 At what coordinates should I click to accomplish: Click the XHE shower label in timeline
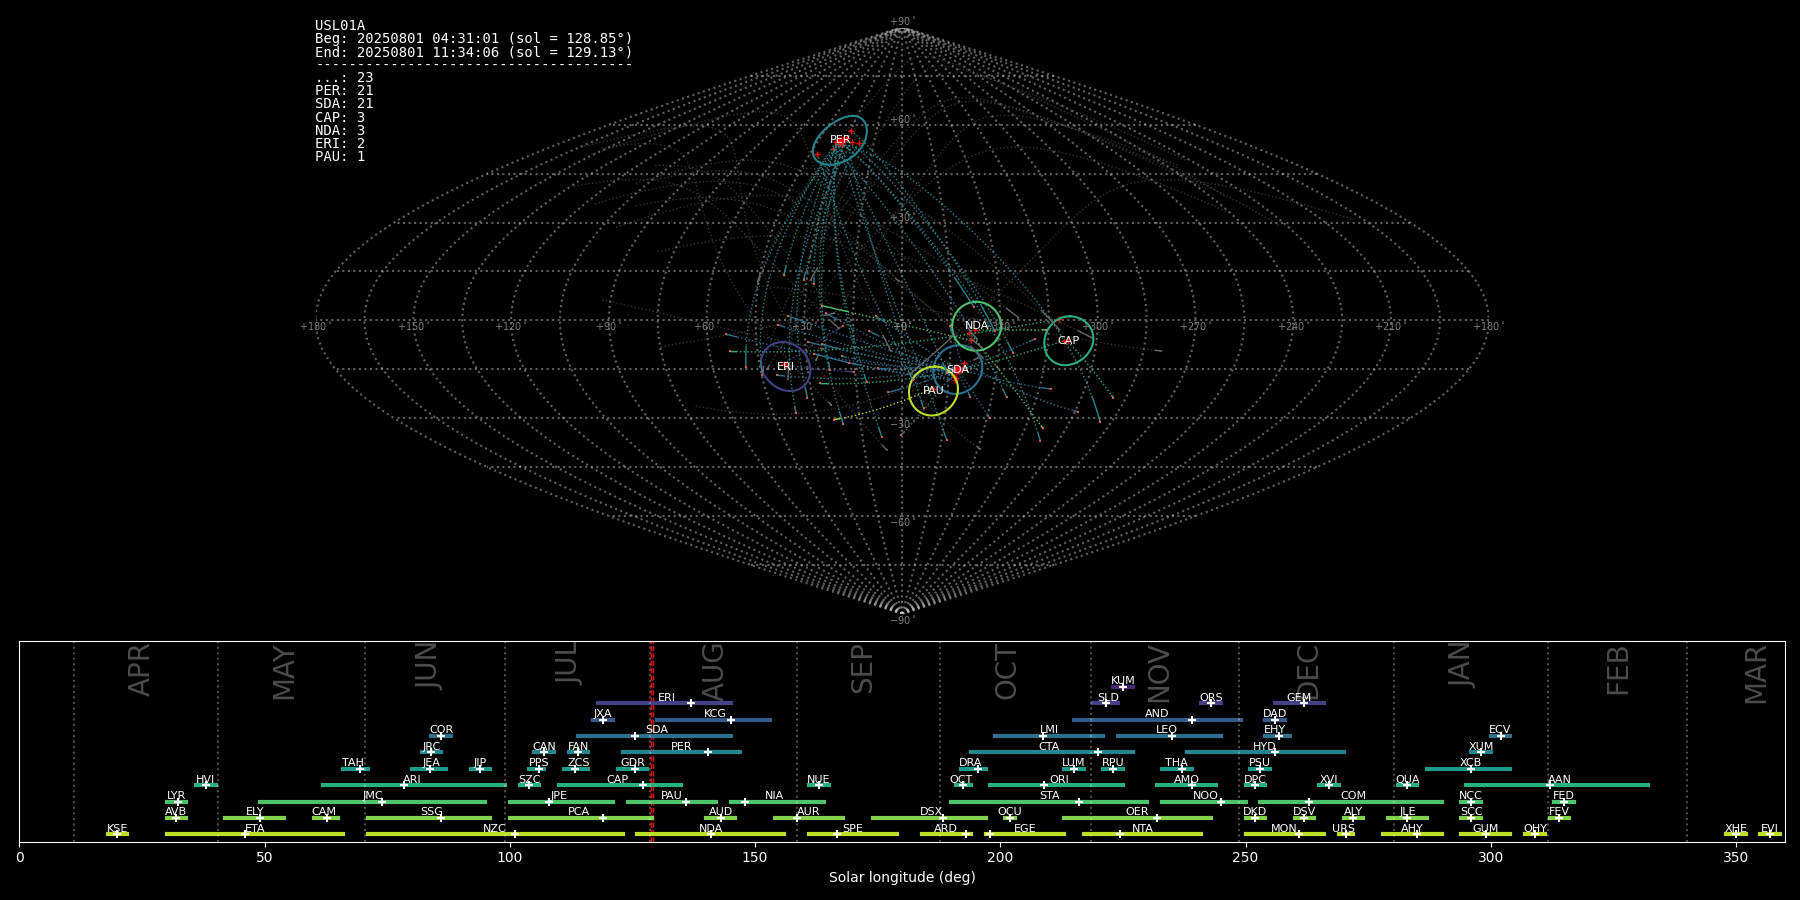[1735, 829]
